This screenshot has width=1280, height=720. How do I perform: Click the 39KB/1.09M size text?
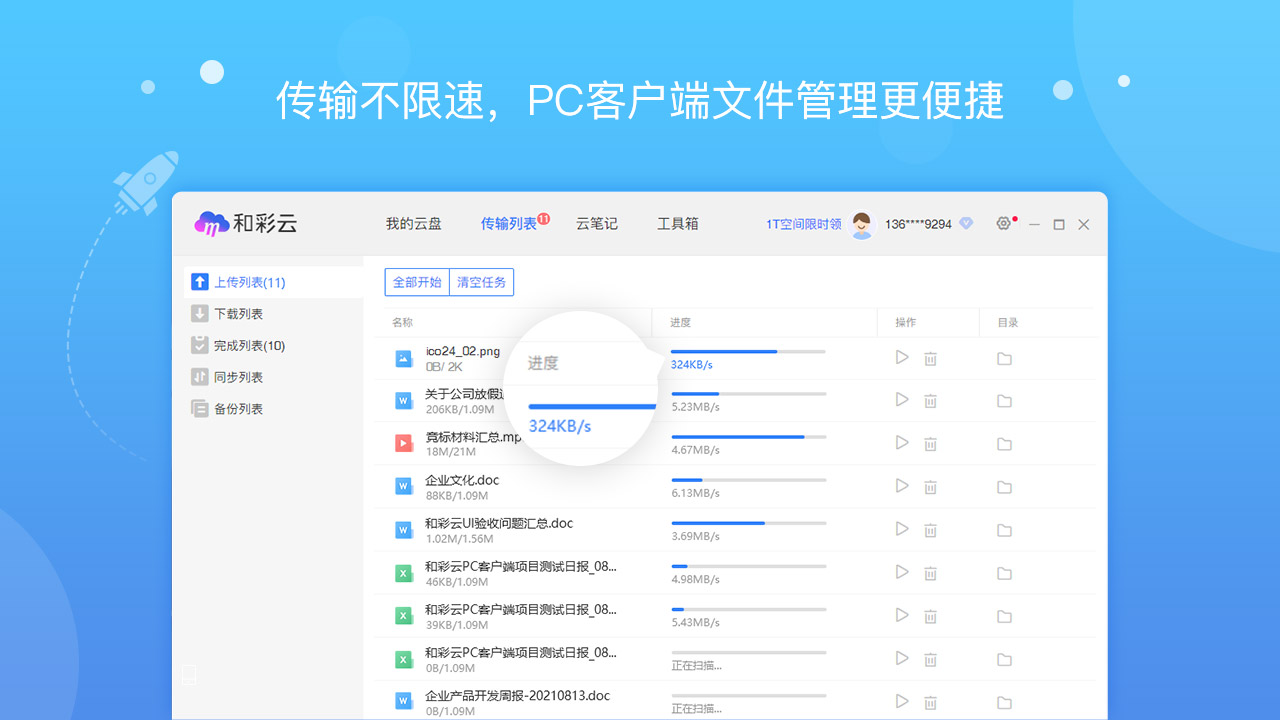point(457,625)
